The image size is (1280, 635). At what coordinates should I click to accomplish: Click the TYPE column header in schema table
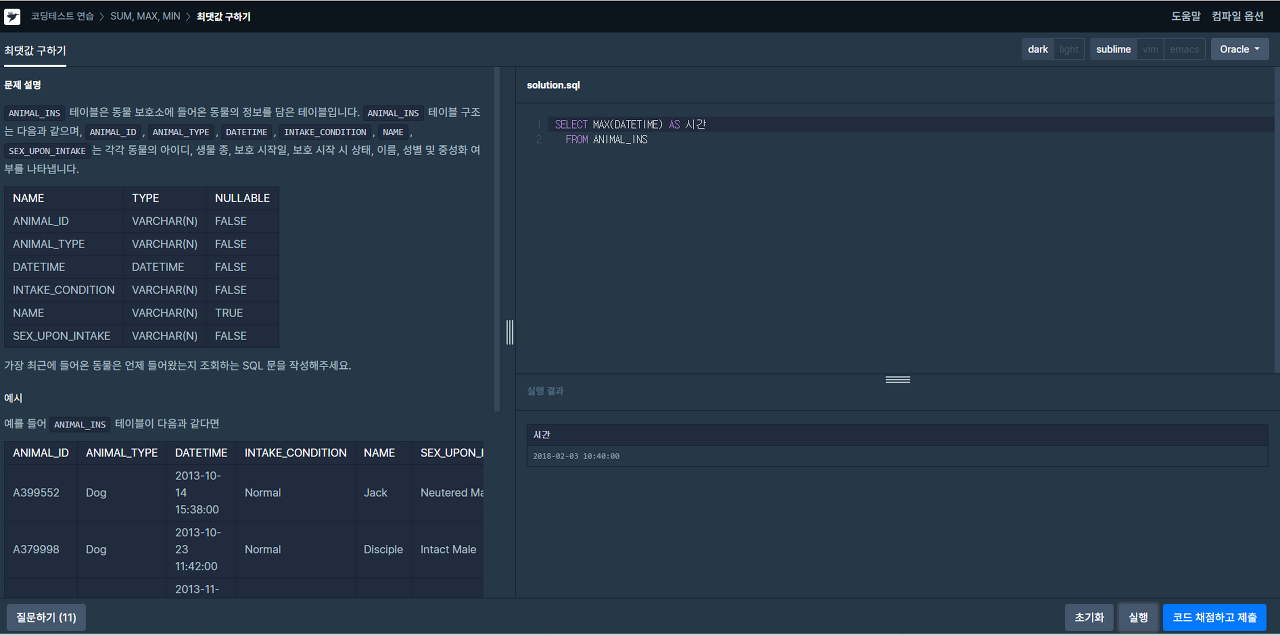(x=165, y=198)
